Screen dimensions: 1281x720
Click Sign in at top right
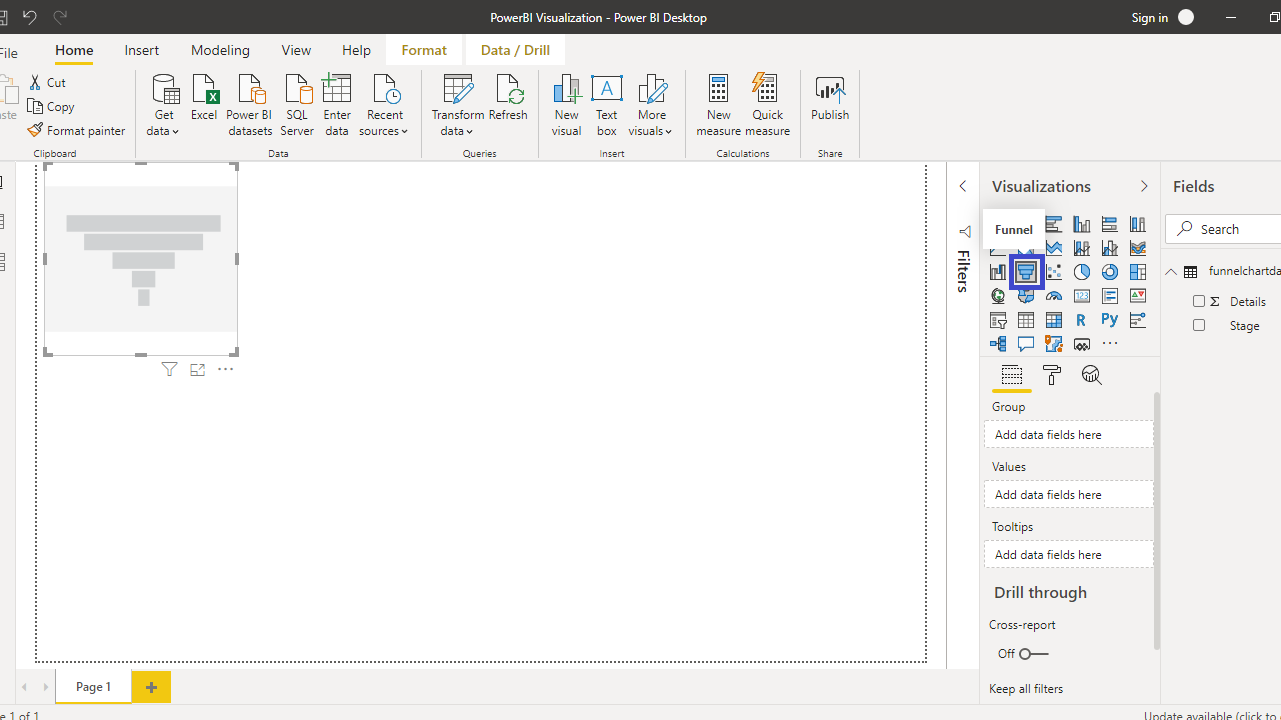pyautogui.click(x=1150, y=17)
